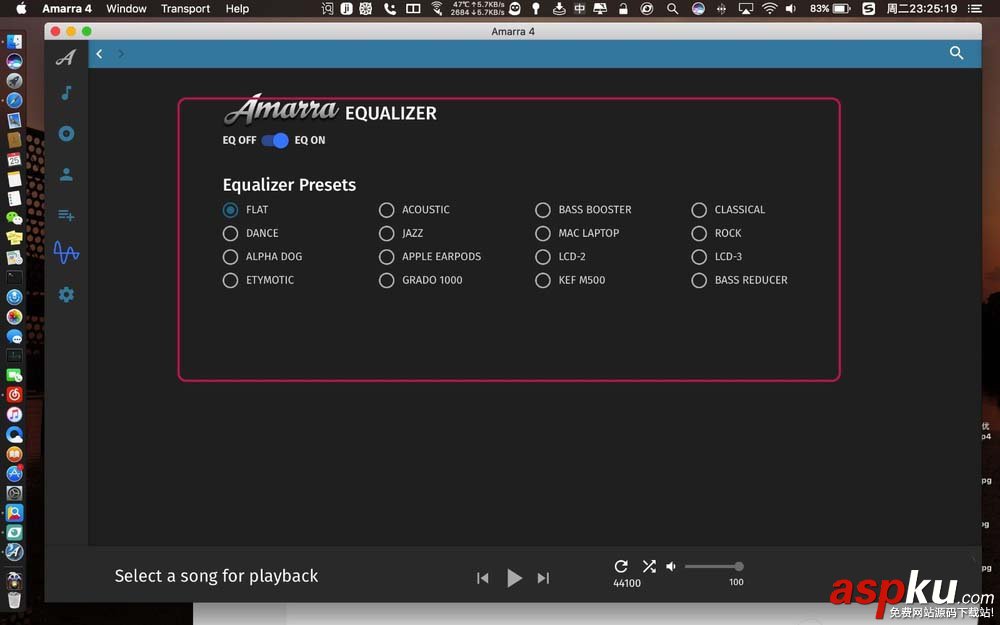
Task: Select the Albums disc icon in sidebar
Action: coord(66,133)
